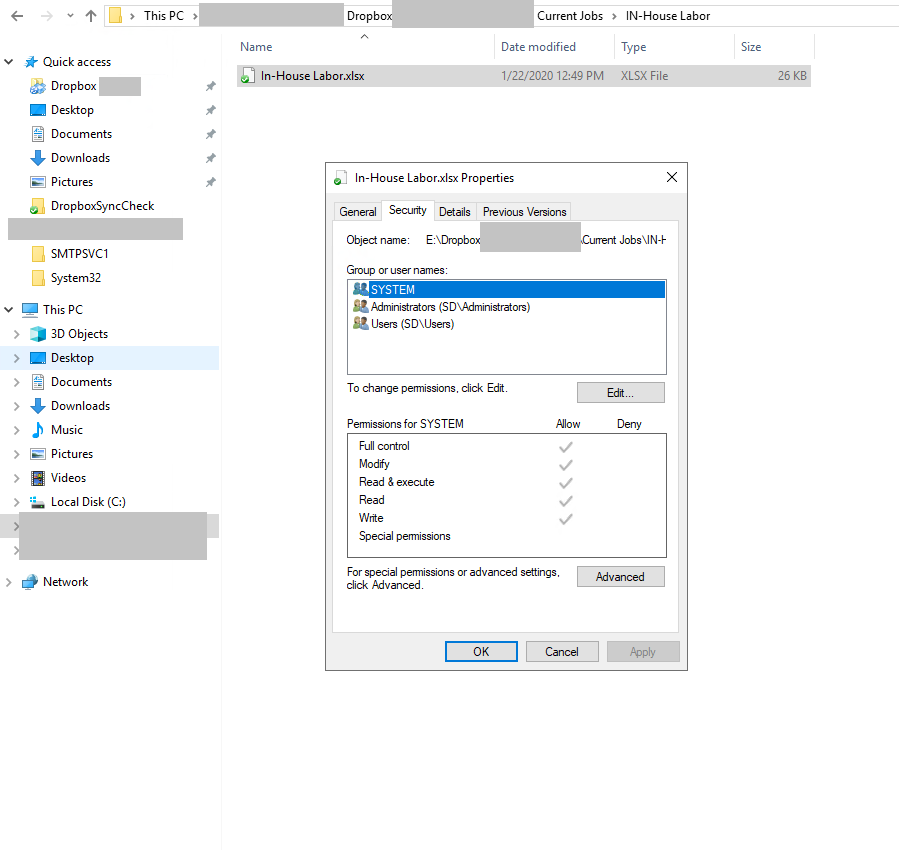Switch to the Details tab
The image size is (899, 850).
(x=455, y=211)
